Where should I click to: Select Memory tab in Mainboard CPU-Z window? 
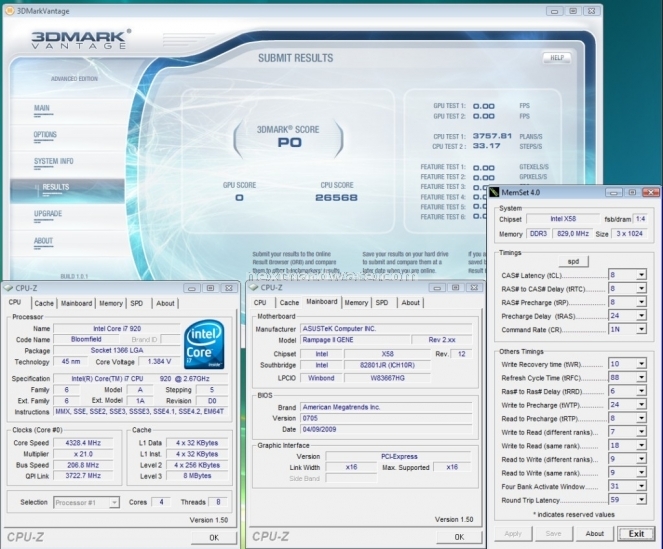[x=356, y=303]
